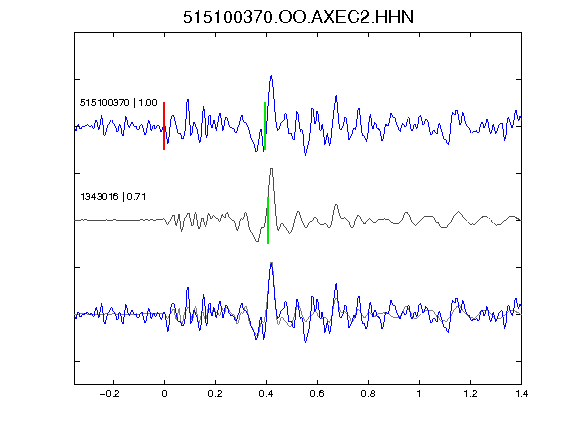Click the label 1343016 | 0.71
The image size is (576, 432).
click(113, 197)
